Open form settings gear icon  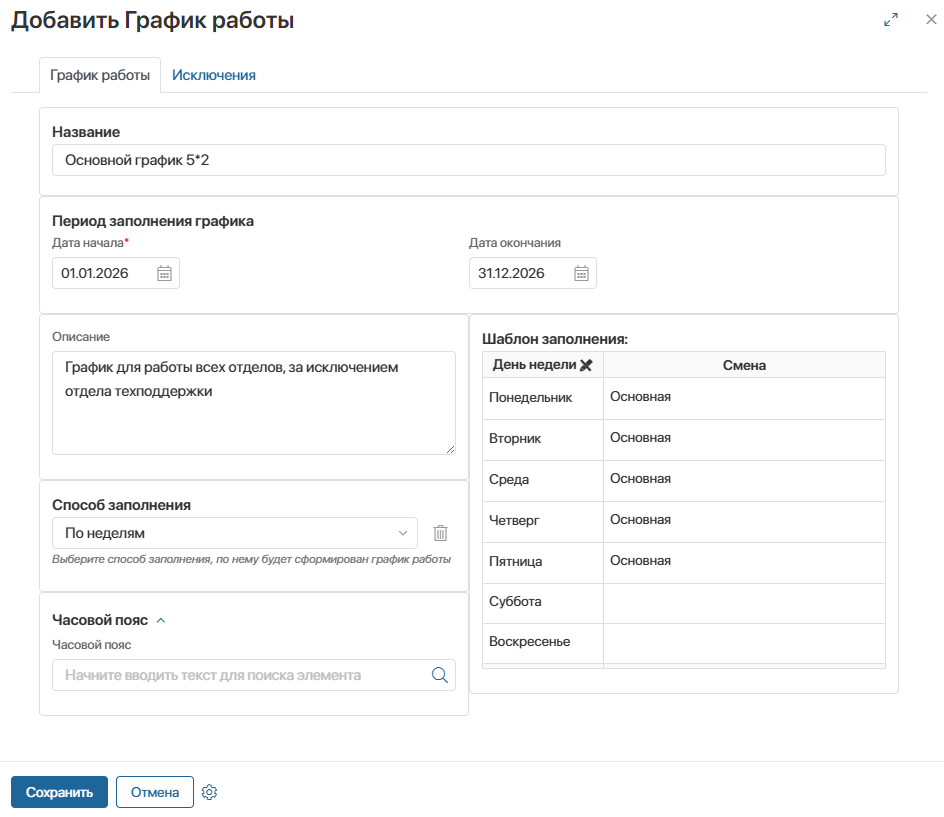pyautogui.click(x=210, y=792)
